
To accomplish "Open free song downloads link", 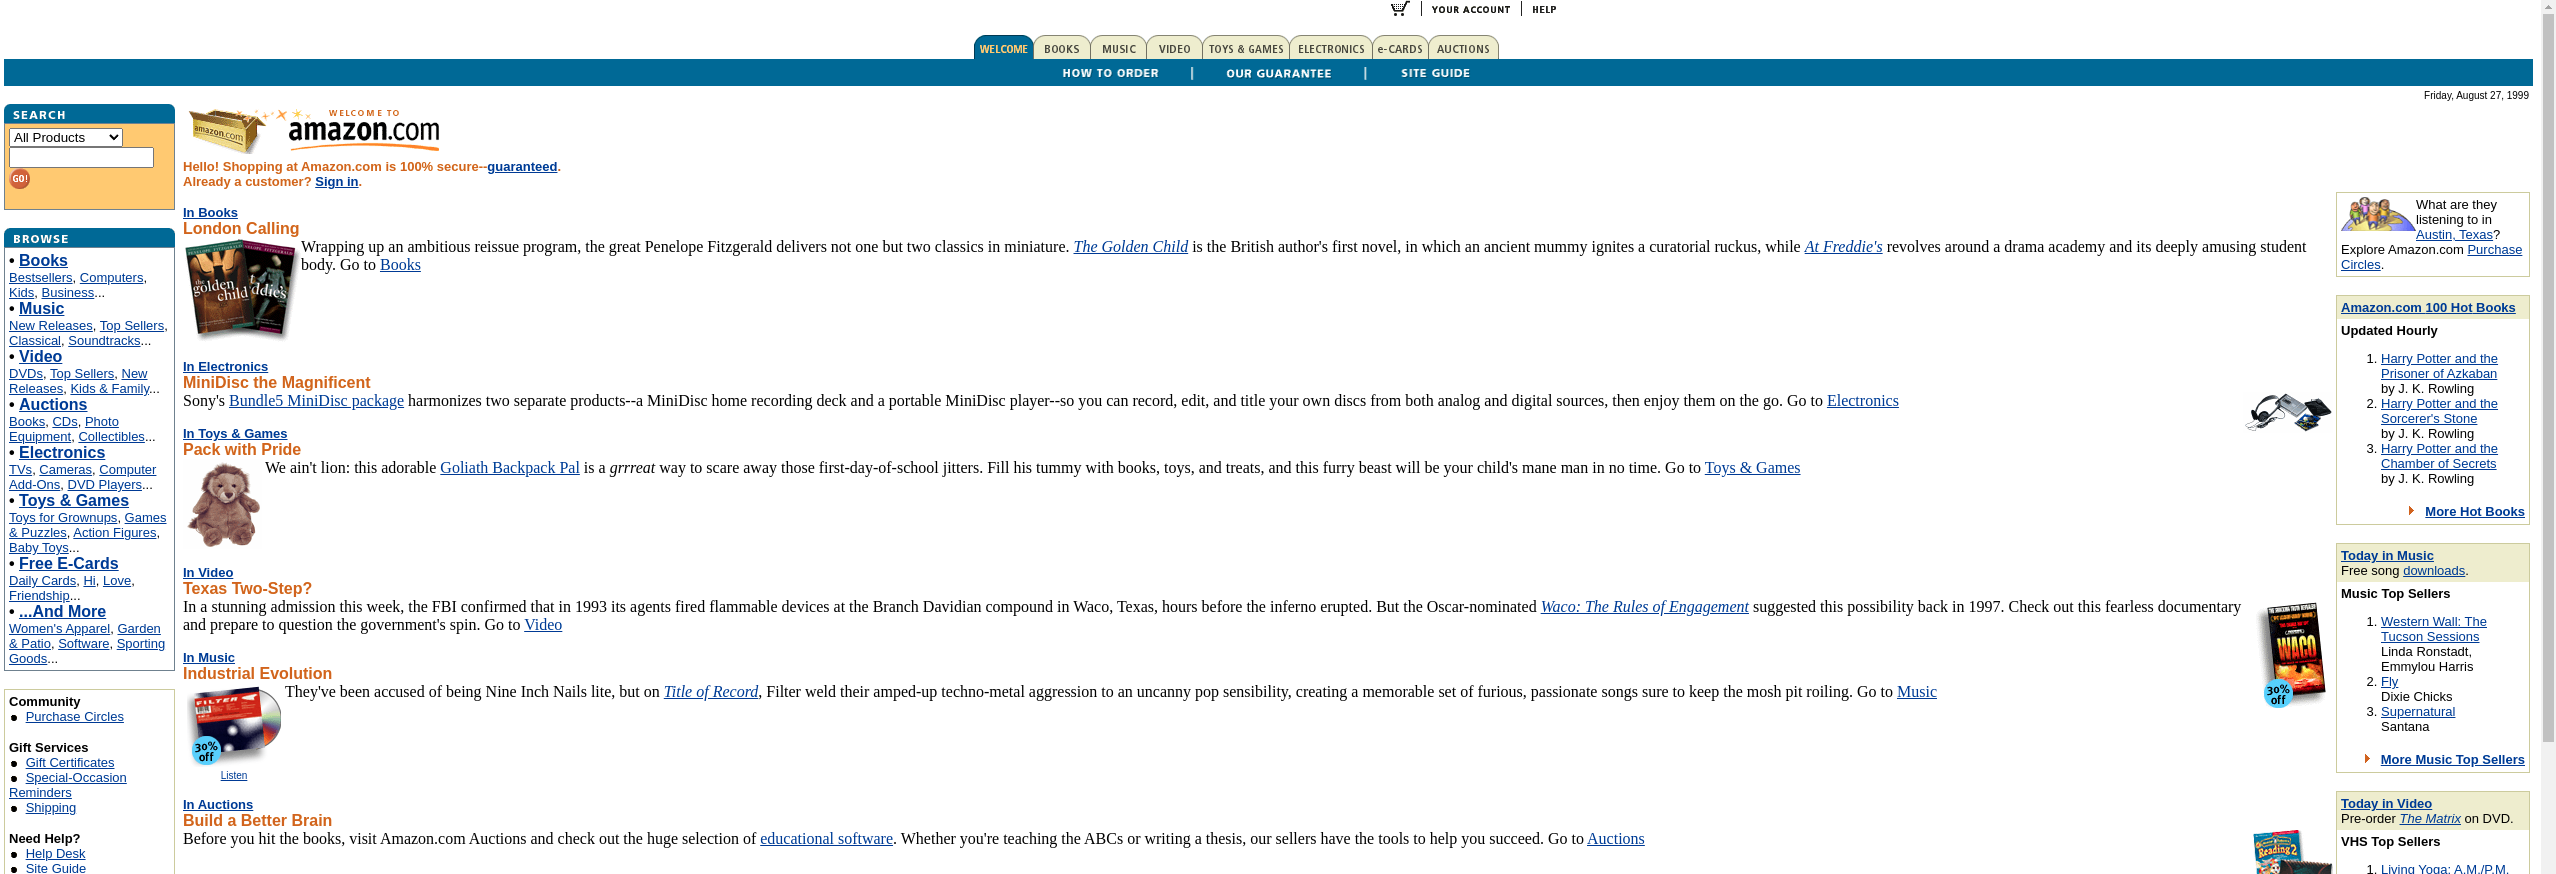I will tap(2434, 571).
